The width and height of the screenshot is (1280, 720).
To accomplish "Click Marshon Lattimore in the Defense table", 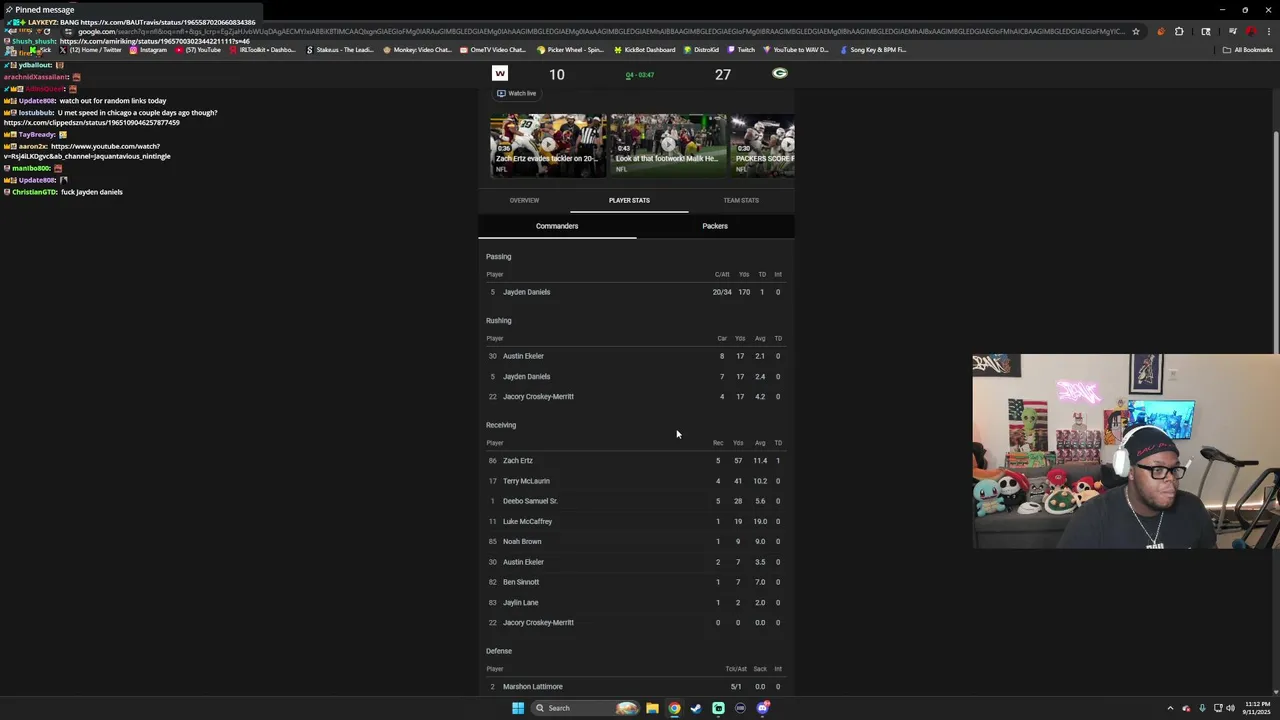I will (533, 687).
